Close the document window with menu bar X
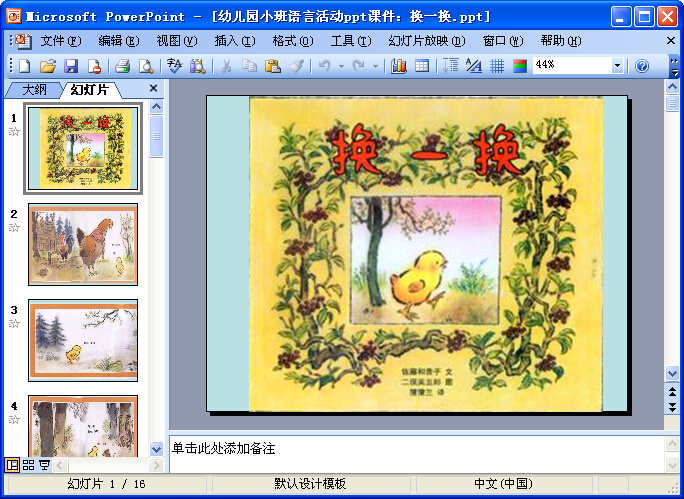684x499 pixels. (x=671, y=41)
